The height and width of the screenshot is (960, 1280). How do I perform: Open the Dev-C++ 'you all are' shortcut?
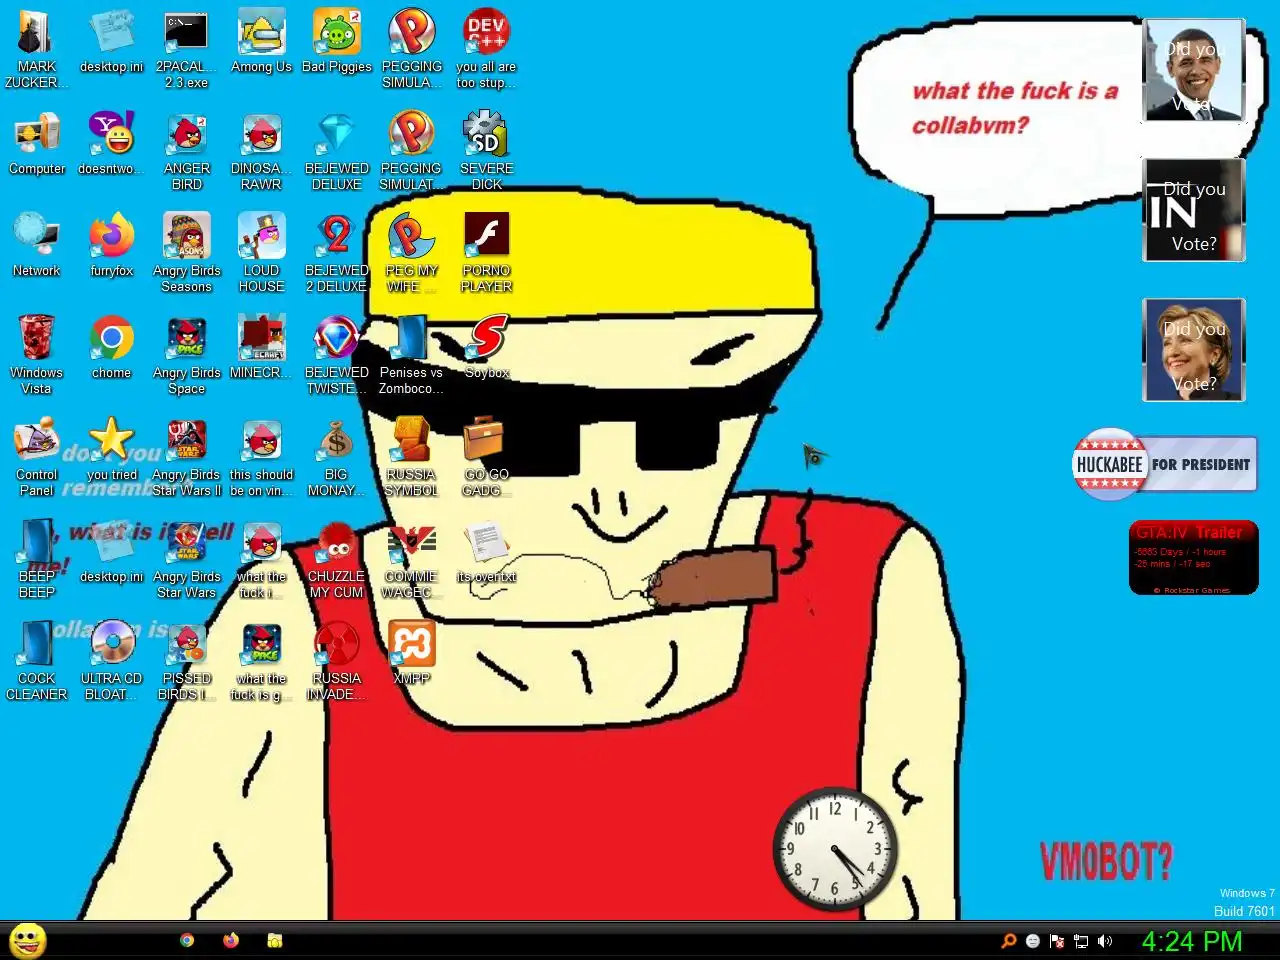486,49
